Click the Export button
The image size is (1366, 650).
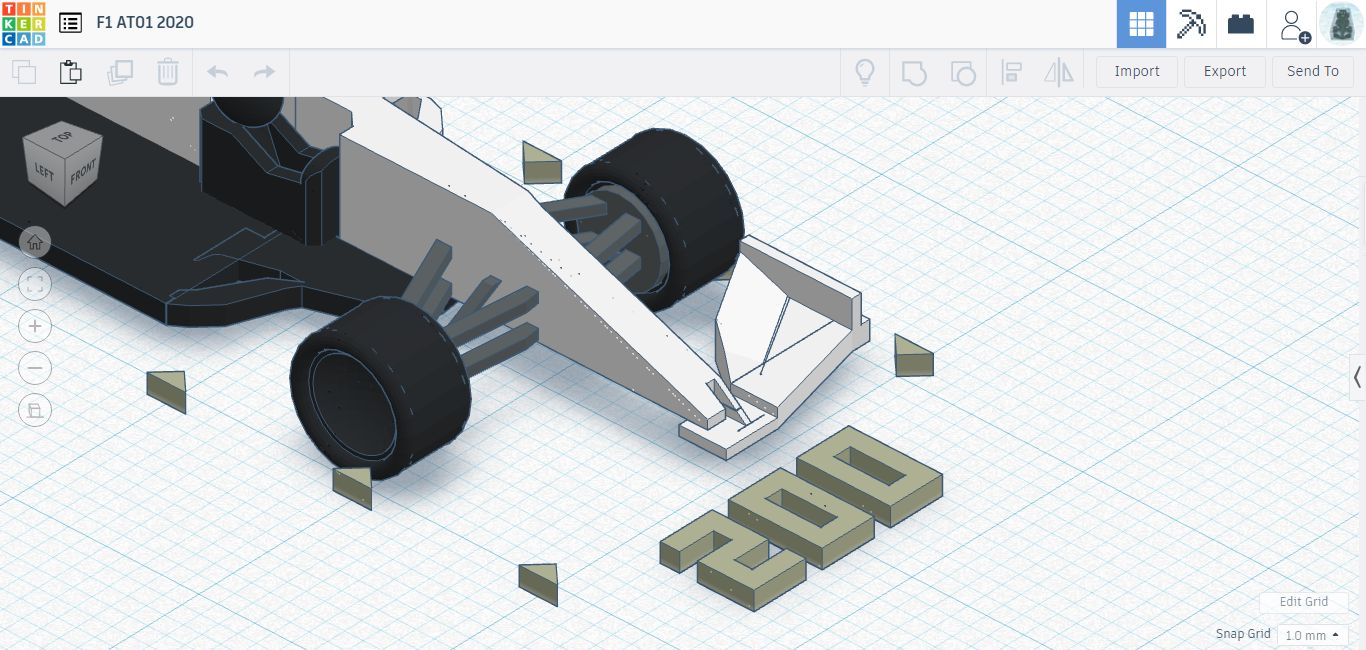coord(1224,71)
